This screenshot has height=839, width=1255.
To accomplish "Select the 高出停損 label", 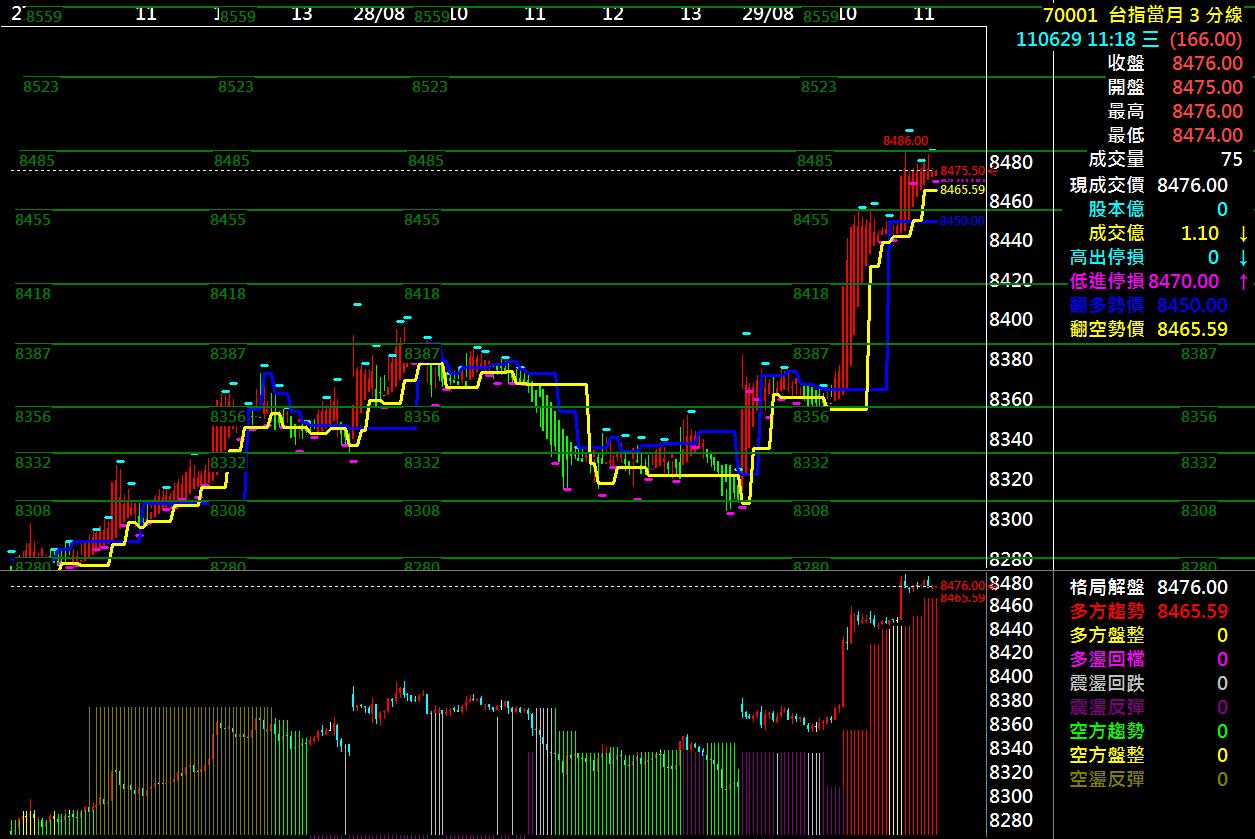I will 1107,257.
